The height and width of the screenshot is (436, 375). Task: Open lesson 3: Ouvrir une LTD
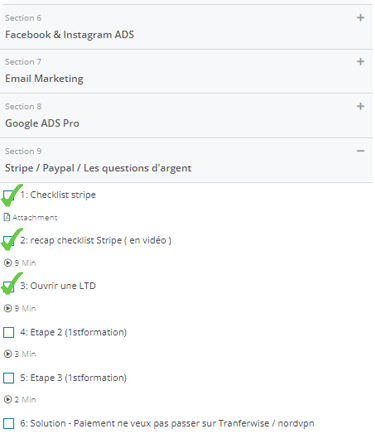[58, 286]
